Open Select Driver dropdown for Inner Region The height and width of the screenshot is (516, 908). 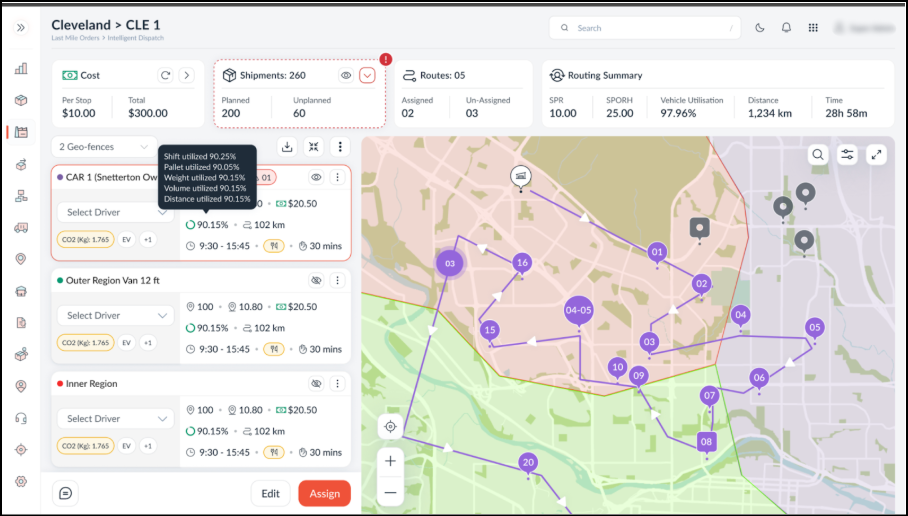click(115, 419)
